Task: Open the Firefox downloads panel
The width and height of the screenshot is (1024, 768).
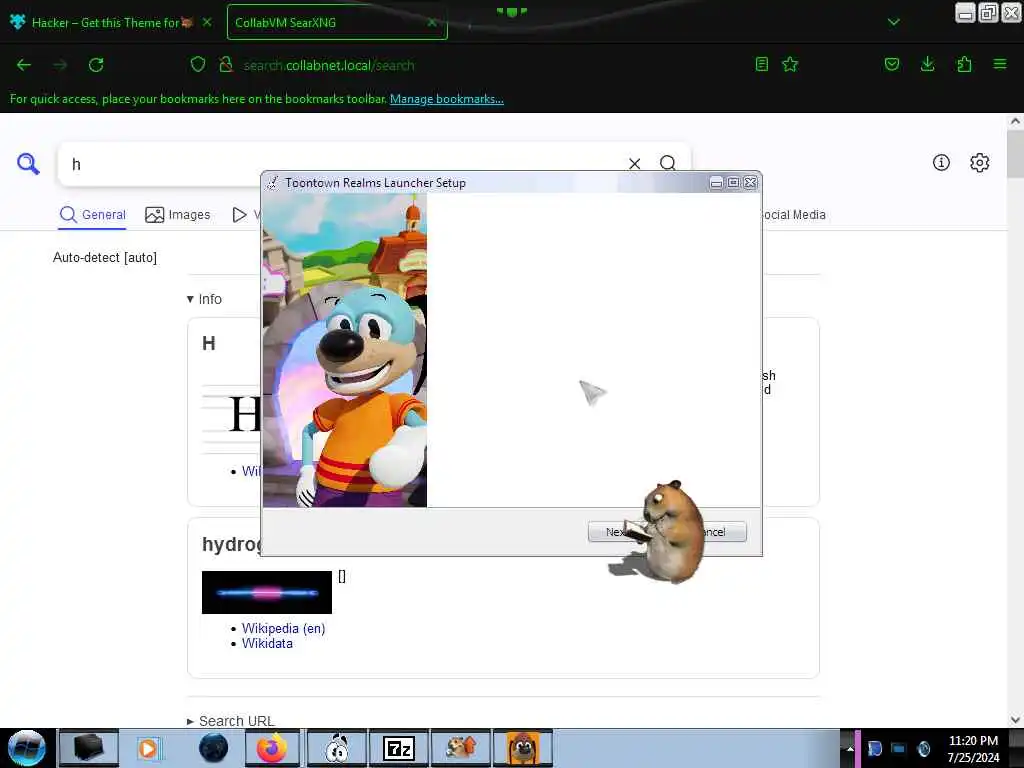Action: [927, 64]
